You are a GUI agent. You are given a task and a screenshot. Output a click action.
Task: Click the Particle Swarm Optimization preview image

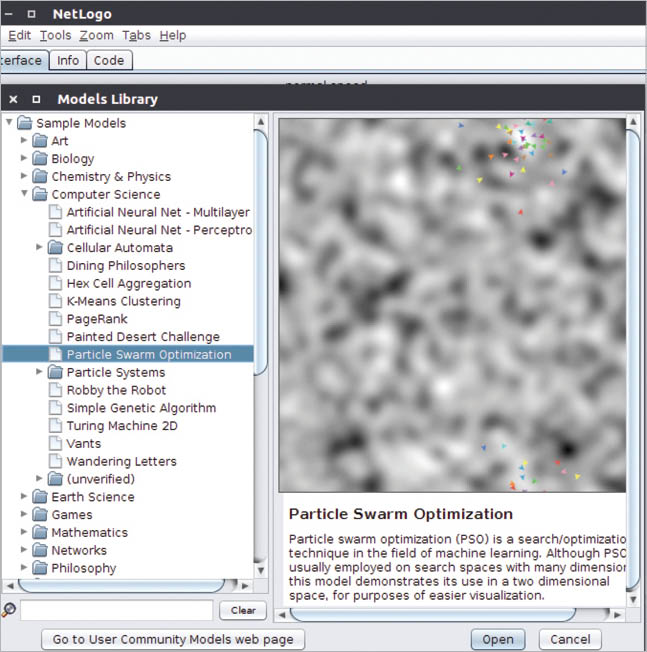click(451, 304)
